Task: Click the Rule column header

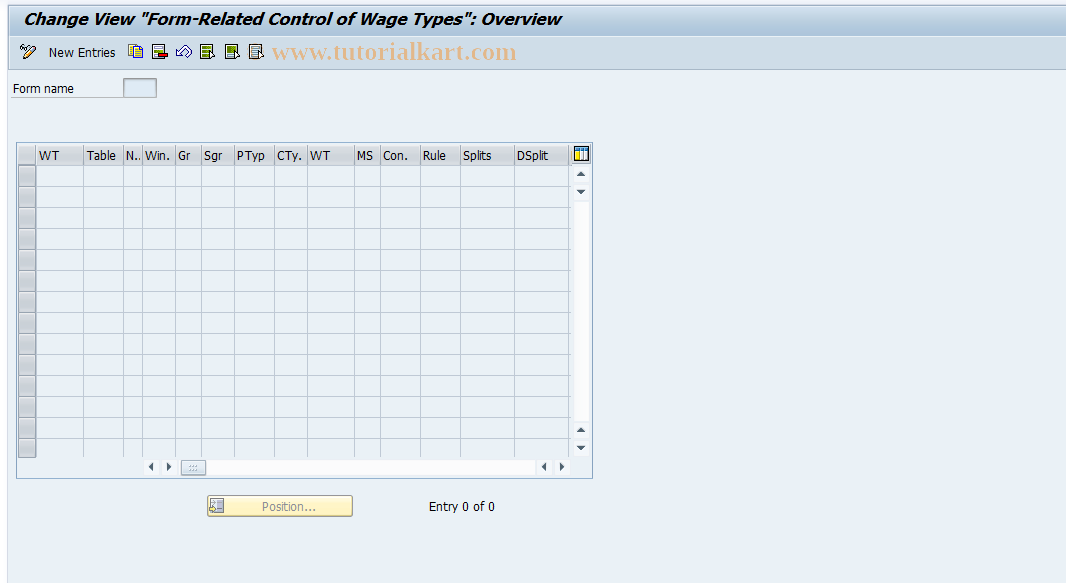Action: tap(441, 156)
